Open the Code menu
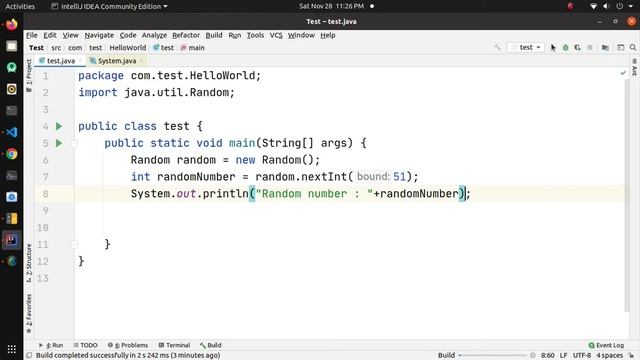640x360 pixels. [x=128, y=35]
